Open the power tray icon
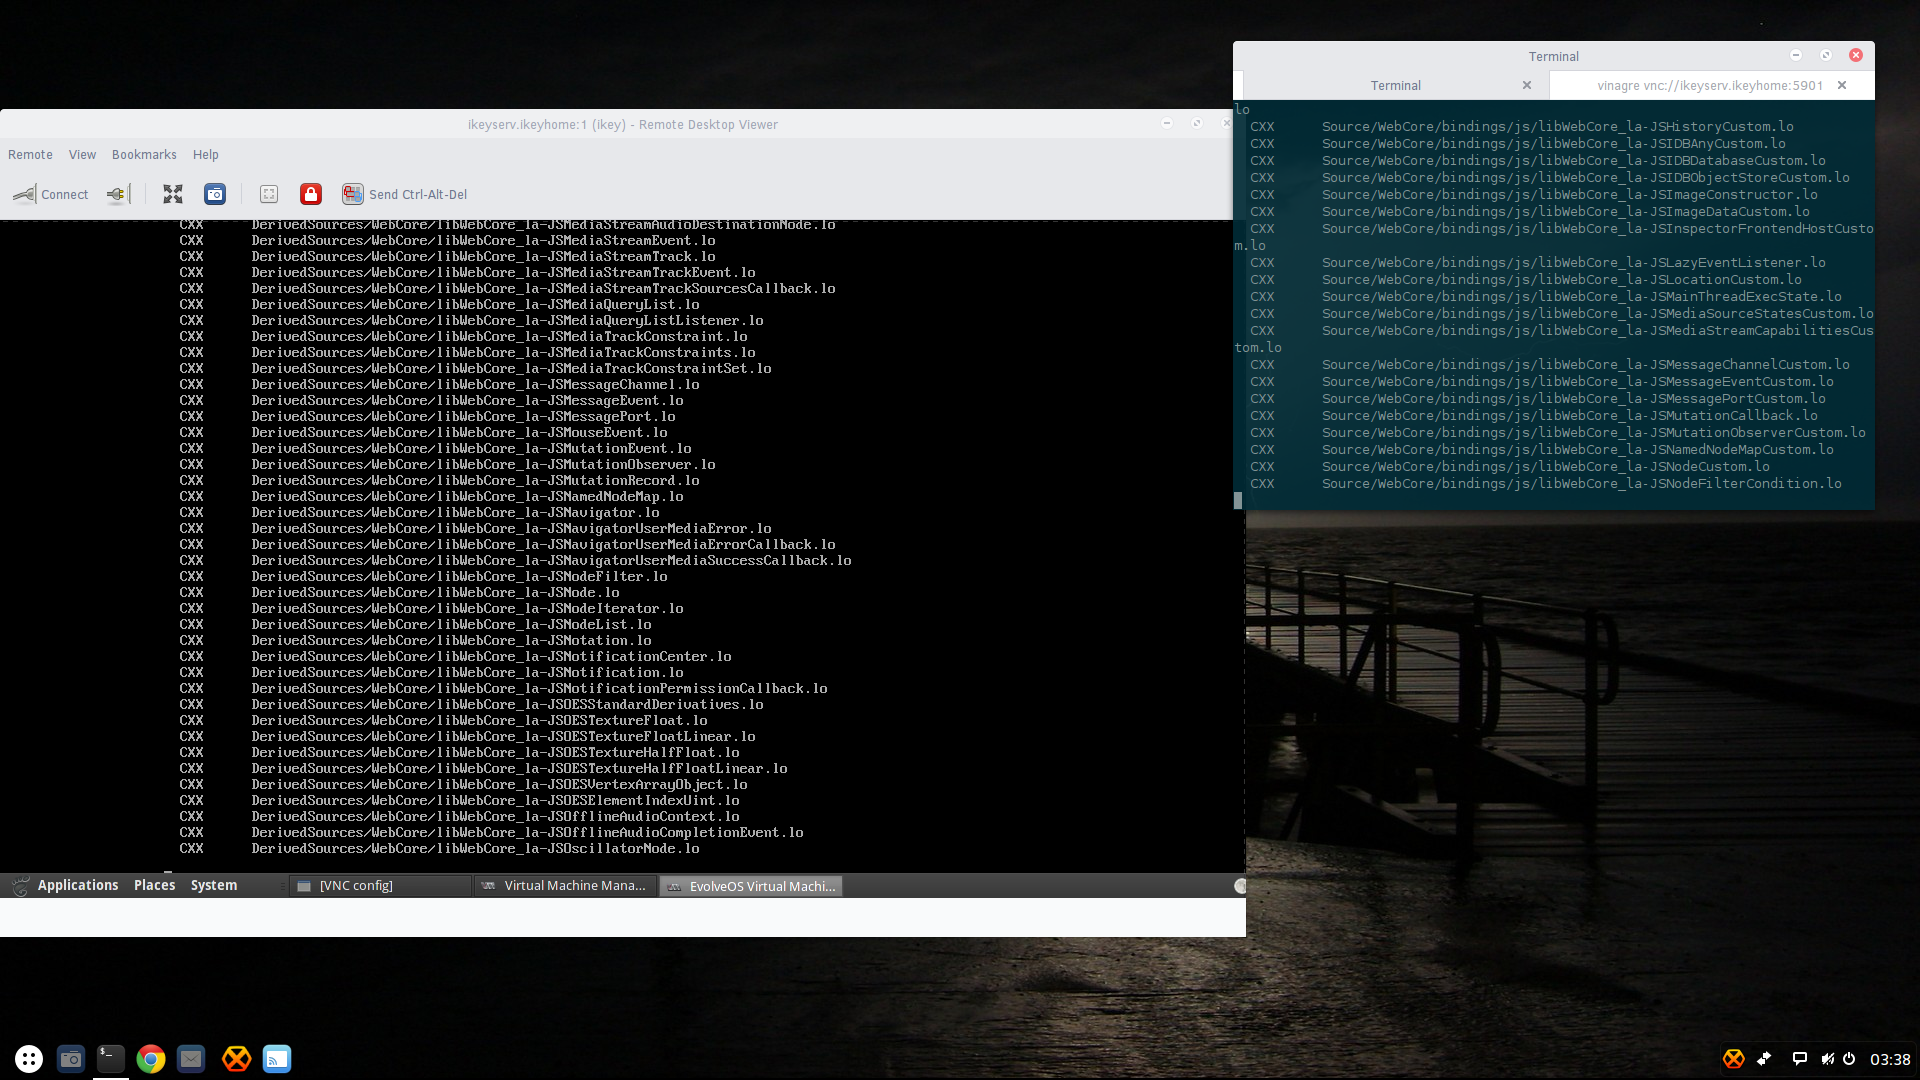 click(x=1849, y=1059)
